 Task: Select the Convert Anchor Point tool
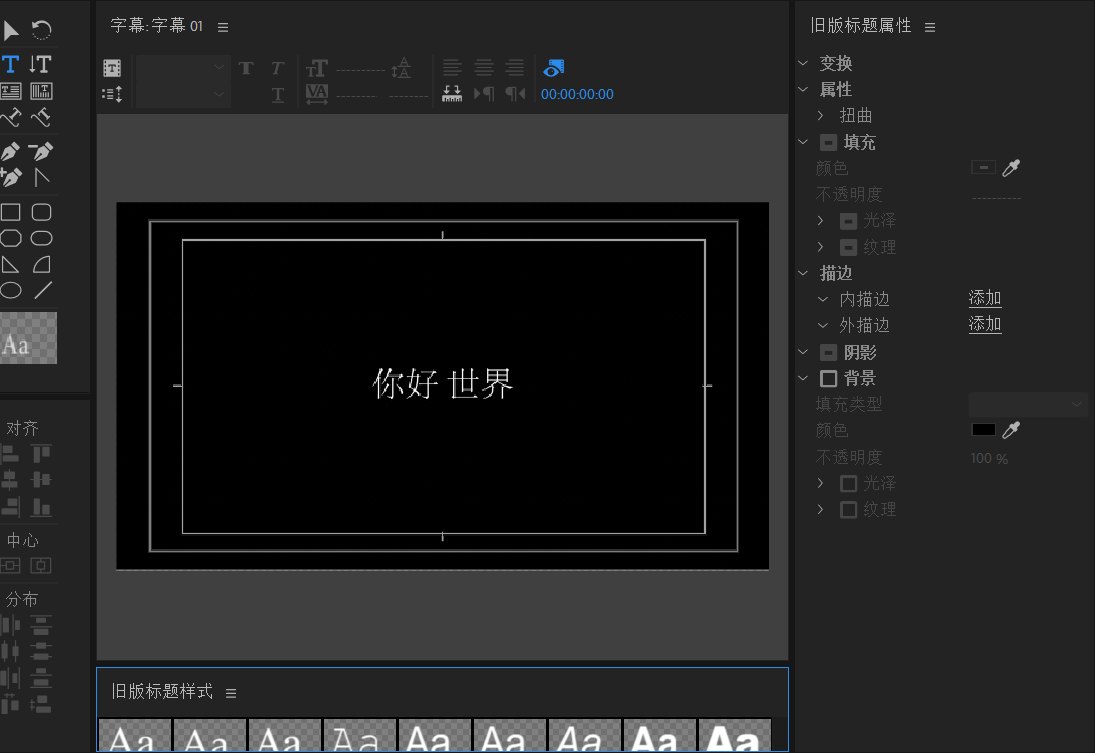coord(42,177)
